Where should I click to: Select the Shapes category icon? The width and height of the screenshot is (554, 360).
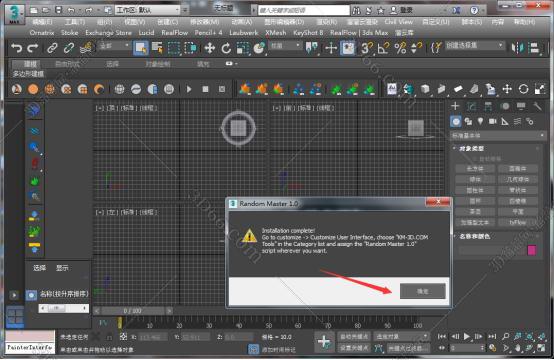tap(468, 122)
